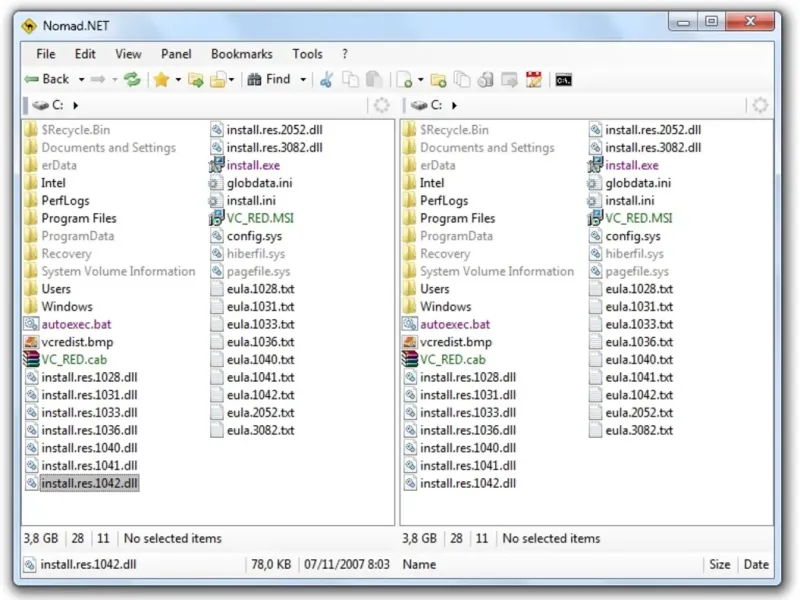Select autoexec.bat in the left panel
The width and height of the screenshot is (800, 600).
[67, 324]
